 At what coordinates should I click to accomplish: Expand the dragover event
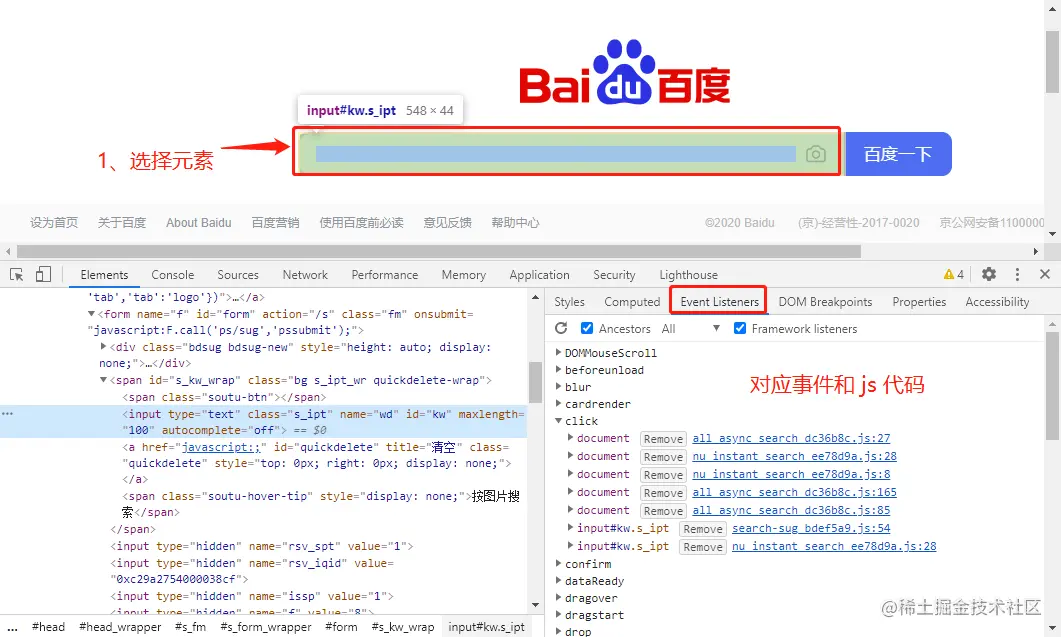[x=558, y=598]
